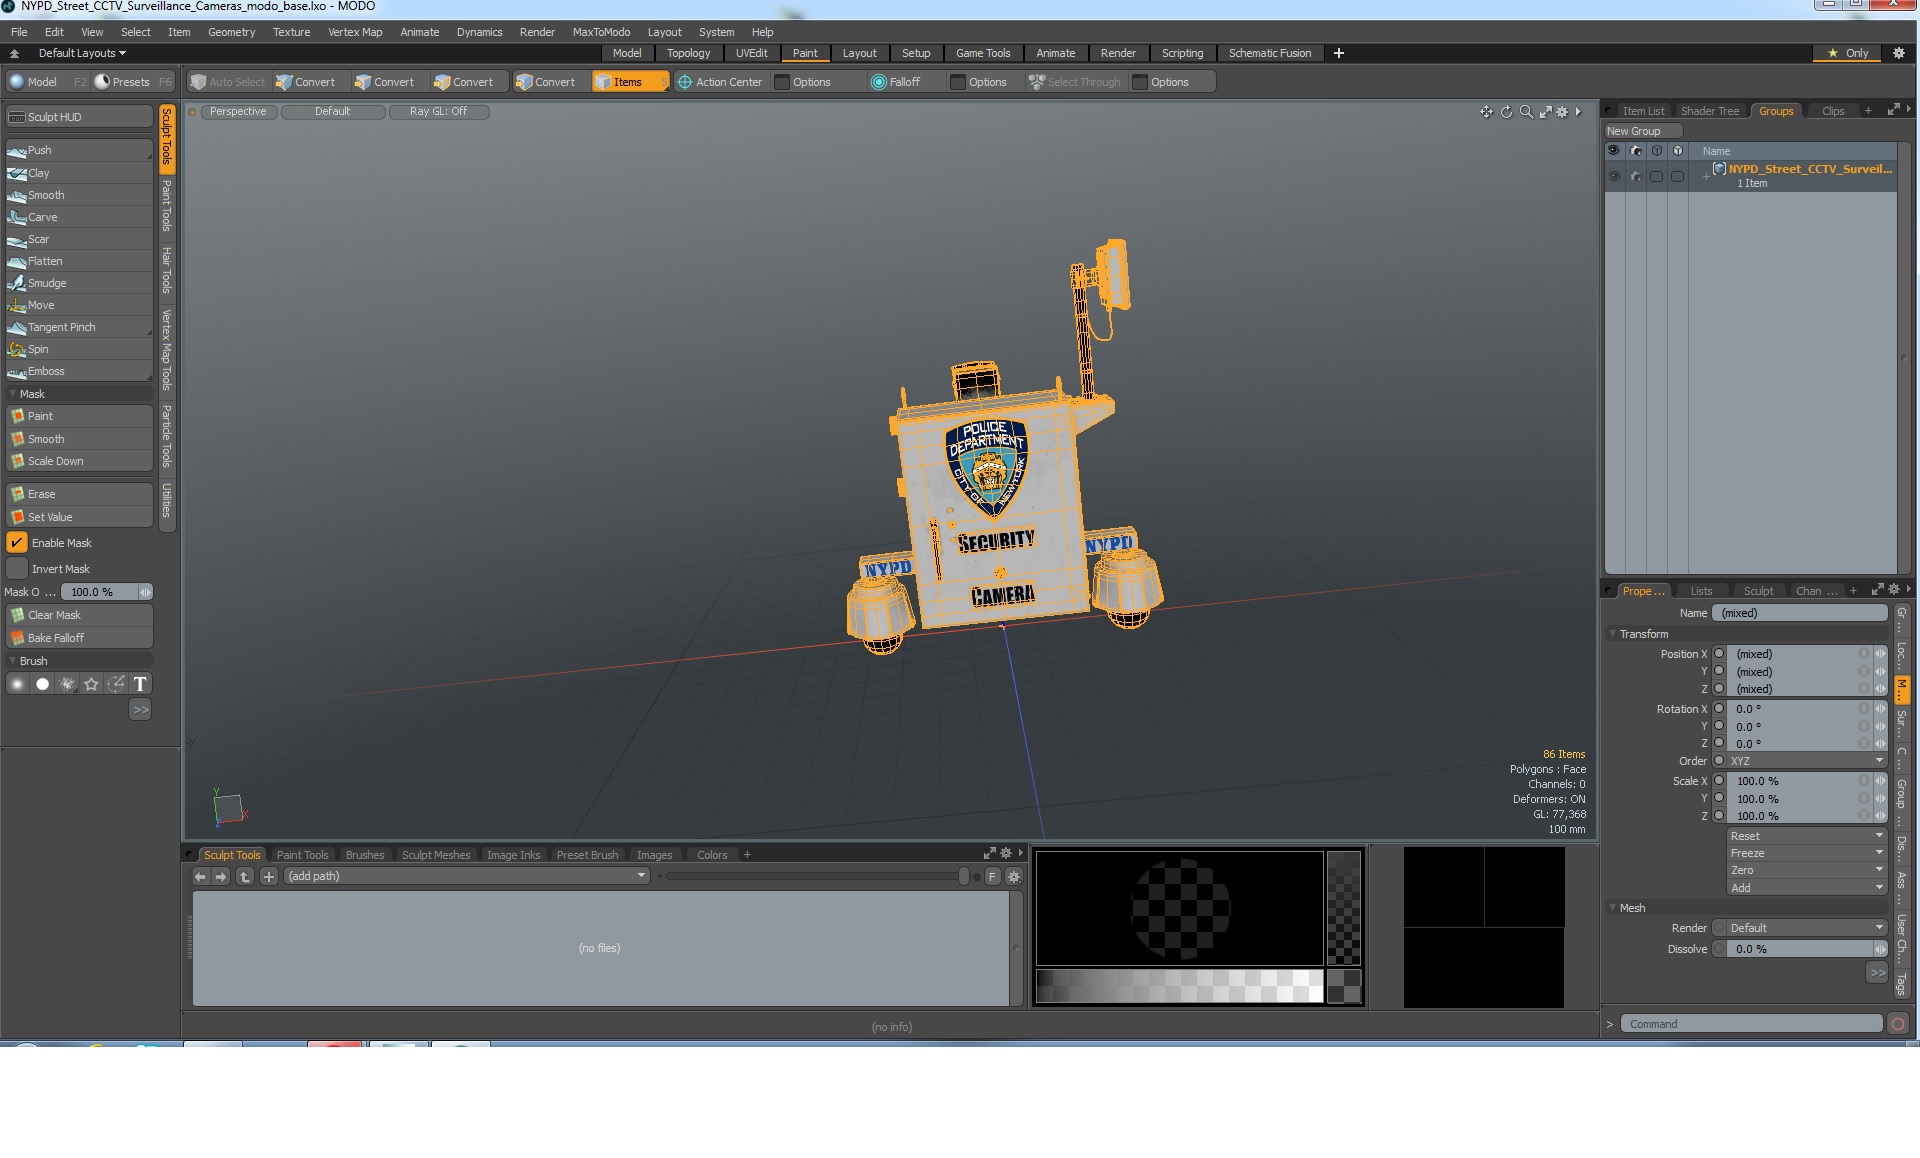The height and width of the screenshot is (1158, 1920).
Task: Click the viewport zoom magnifier icon
Action: (x=1526, y=112)
